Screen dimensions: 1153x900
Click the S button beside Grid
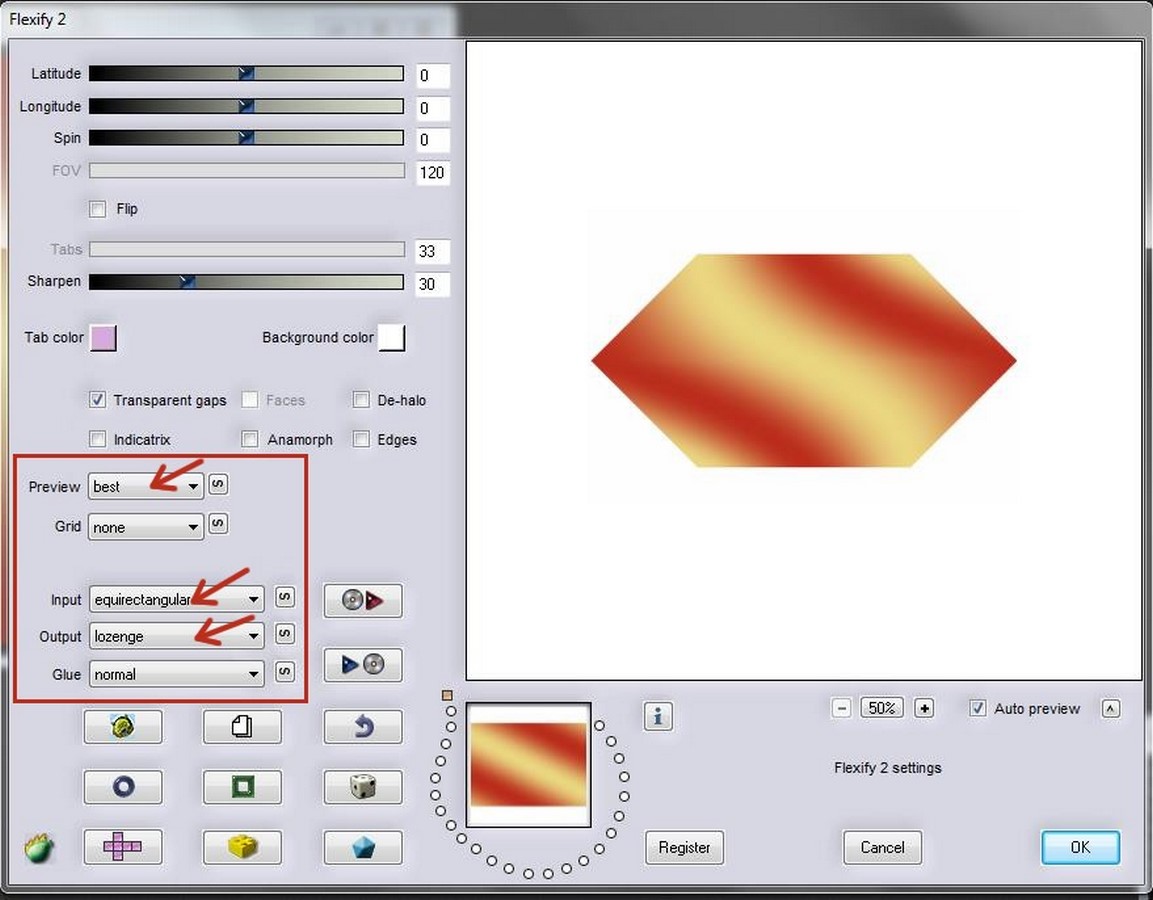coord(218,524)
